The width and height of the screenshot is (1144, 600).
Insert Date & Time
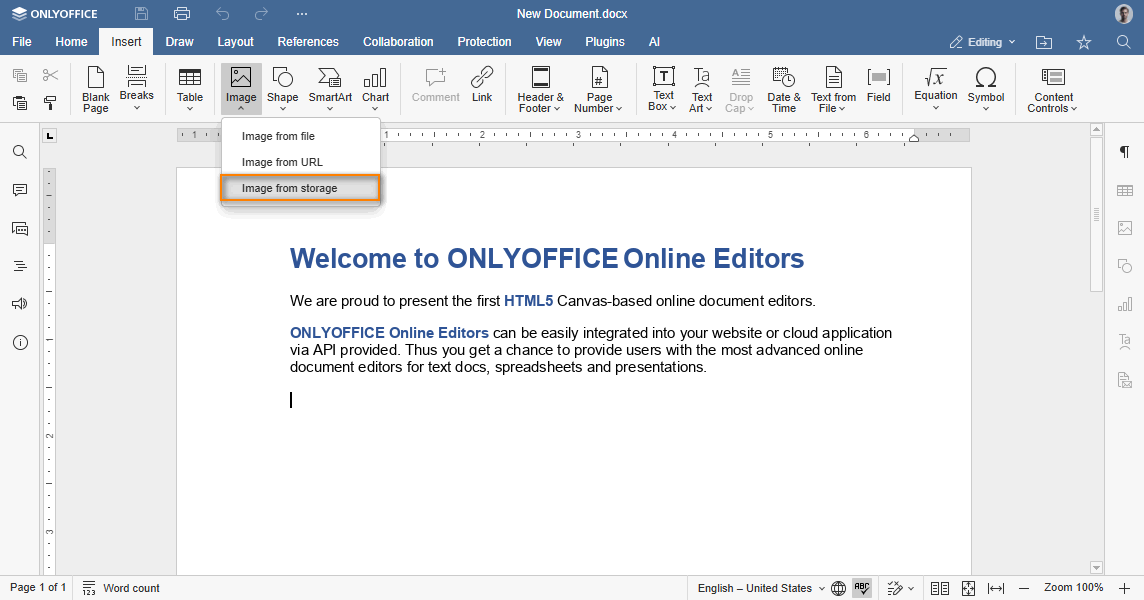point(784,89)
